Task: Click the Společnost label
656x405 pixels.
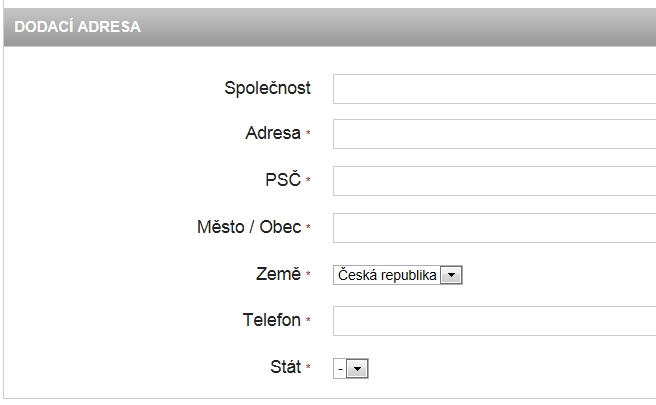Action: [x=267, y=88]
